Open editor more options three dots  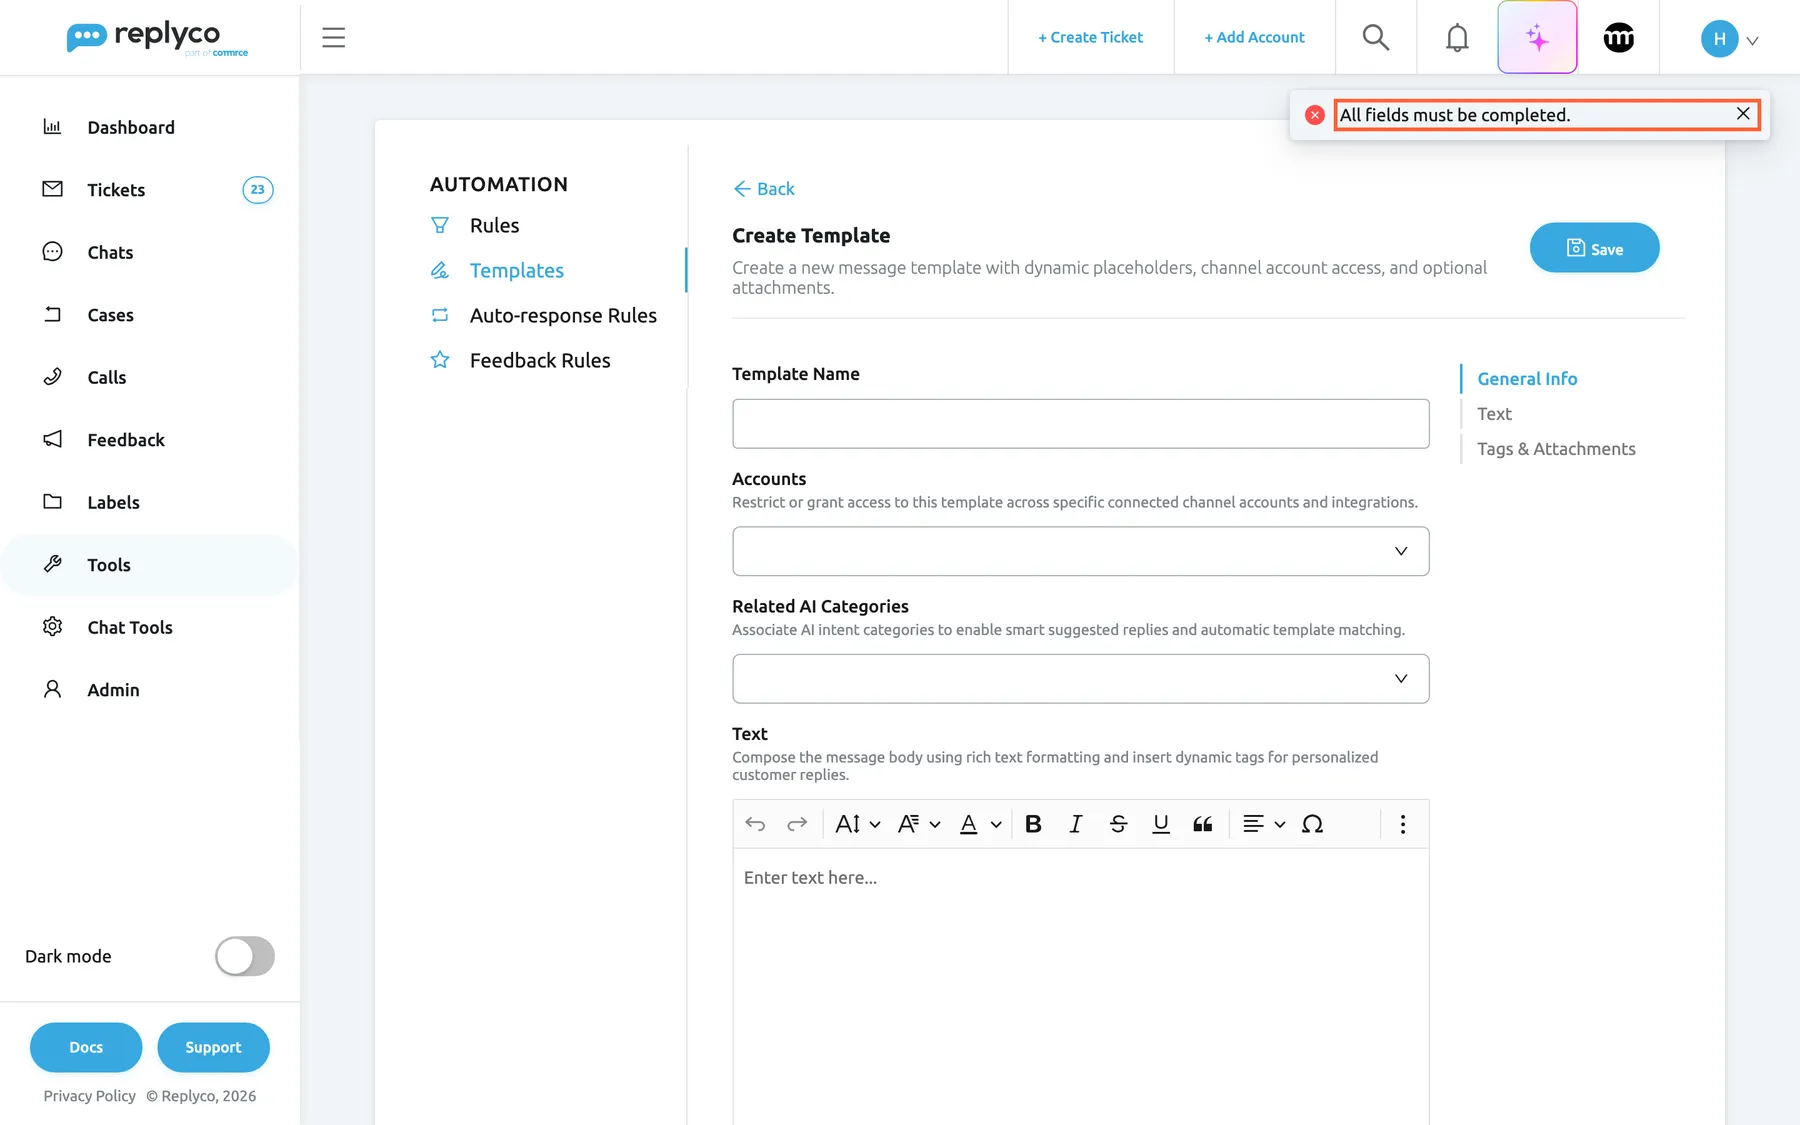(x=1402, y=824)
